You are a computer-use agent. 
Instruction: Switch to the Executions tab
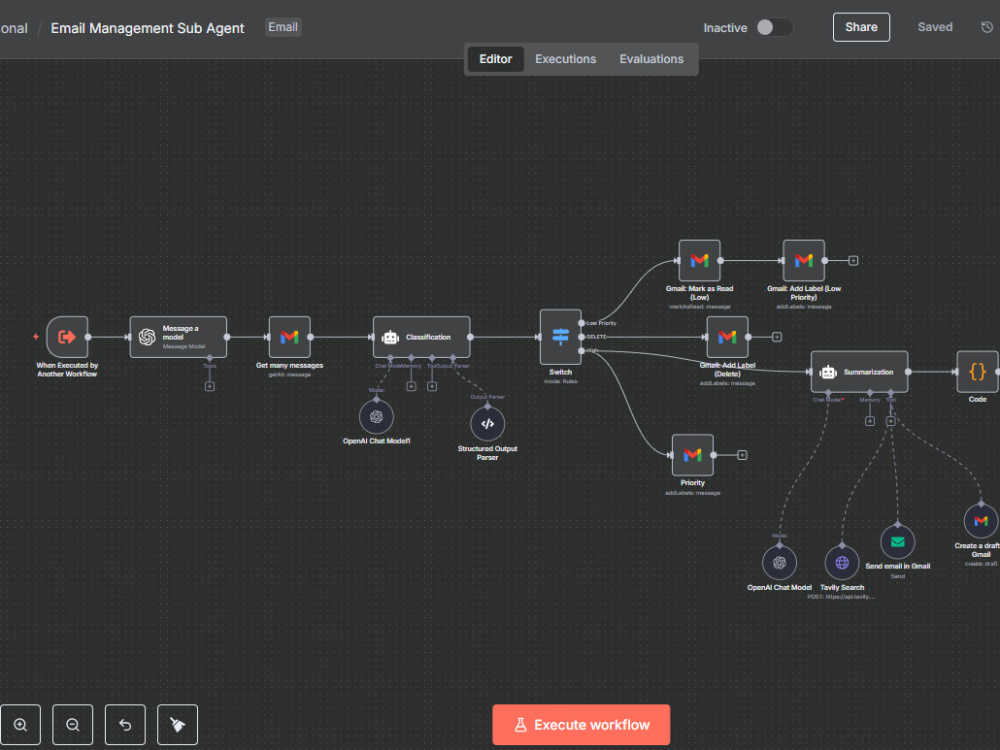(x=566, y=59)
